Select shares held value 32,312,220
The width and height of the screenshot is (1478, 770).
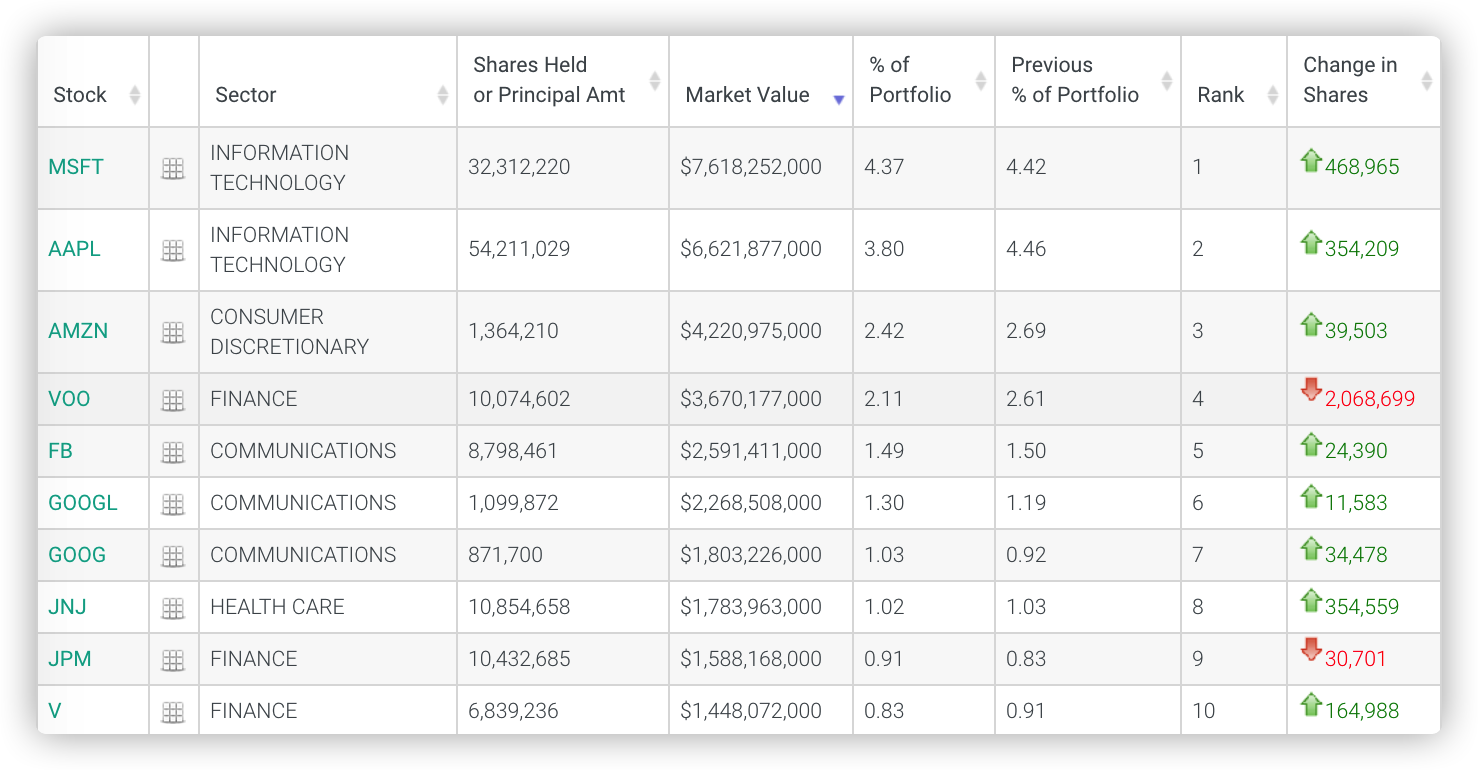[519, 167]
